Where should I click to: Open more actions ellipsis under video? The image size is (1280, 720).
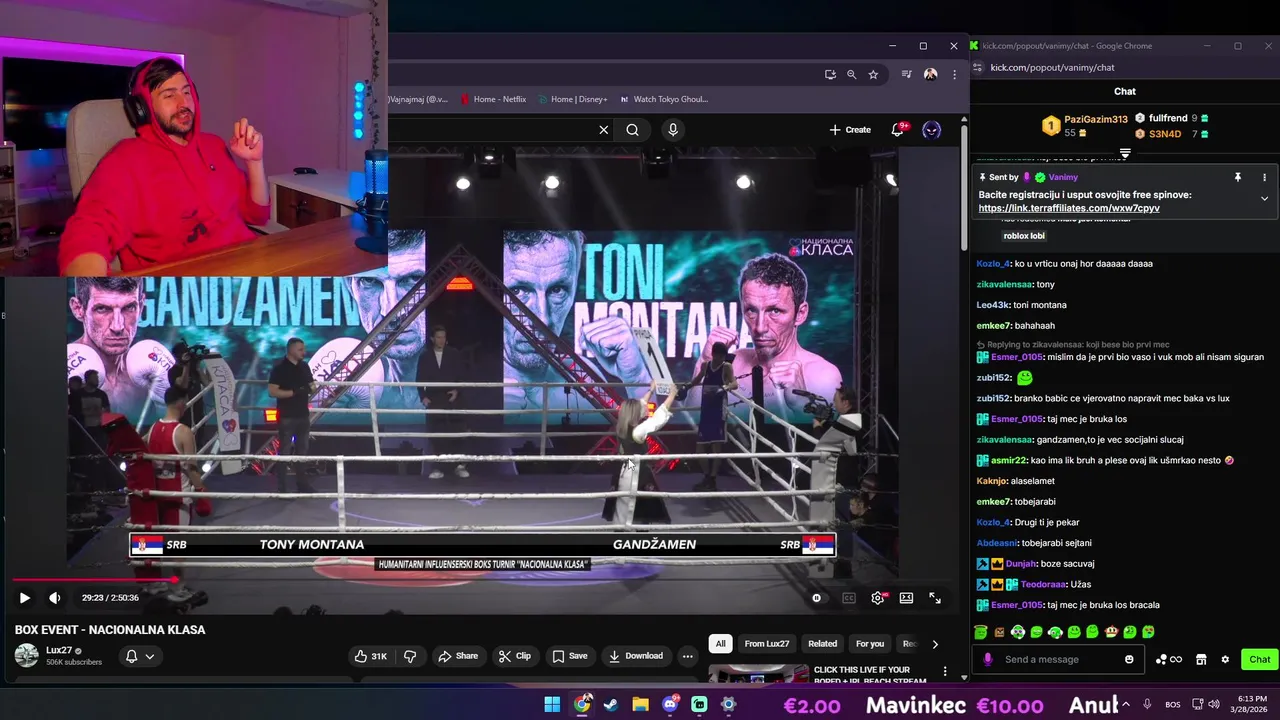pyautogui.click(x=687, y=656)
